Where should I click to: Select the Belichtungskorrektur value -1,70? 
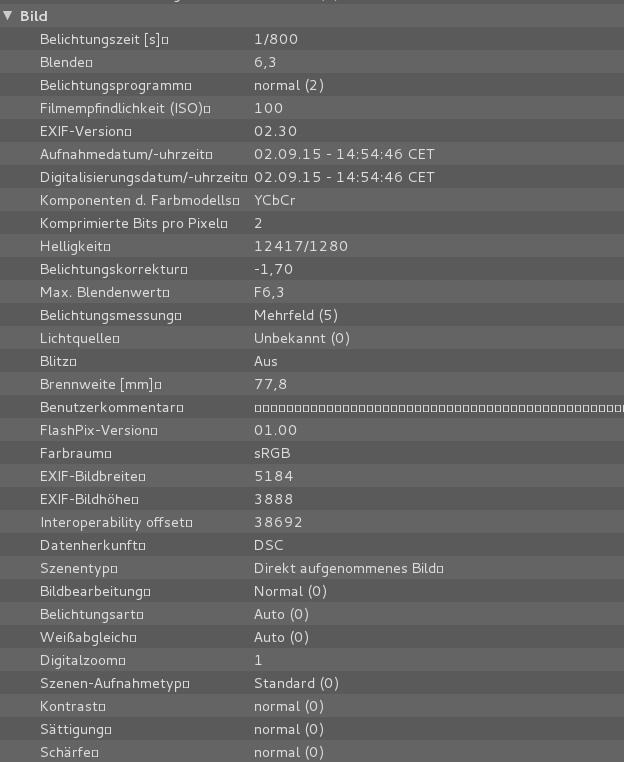click(x=272, y=269)
